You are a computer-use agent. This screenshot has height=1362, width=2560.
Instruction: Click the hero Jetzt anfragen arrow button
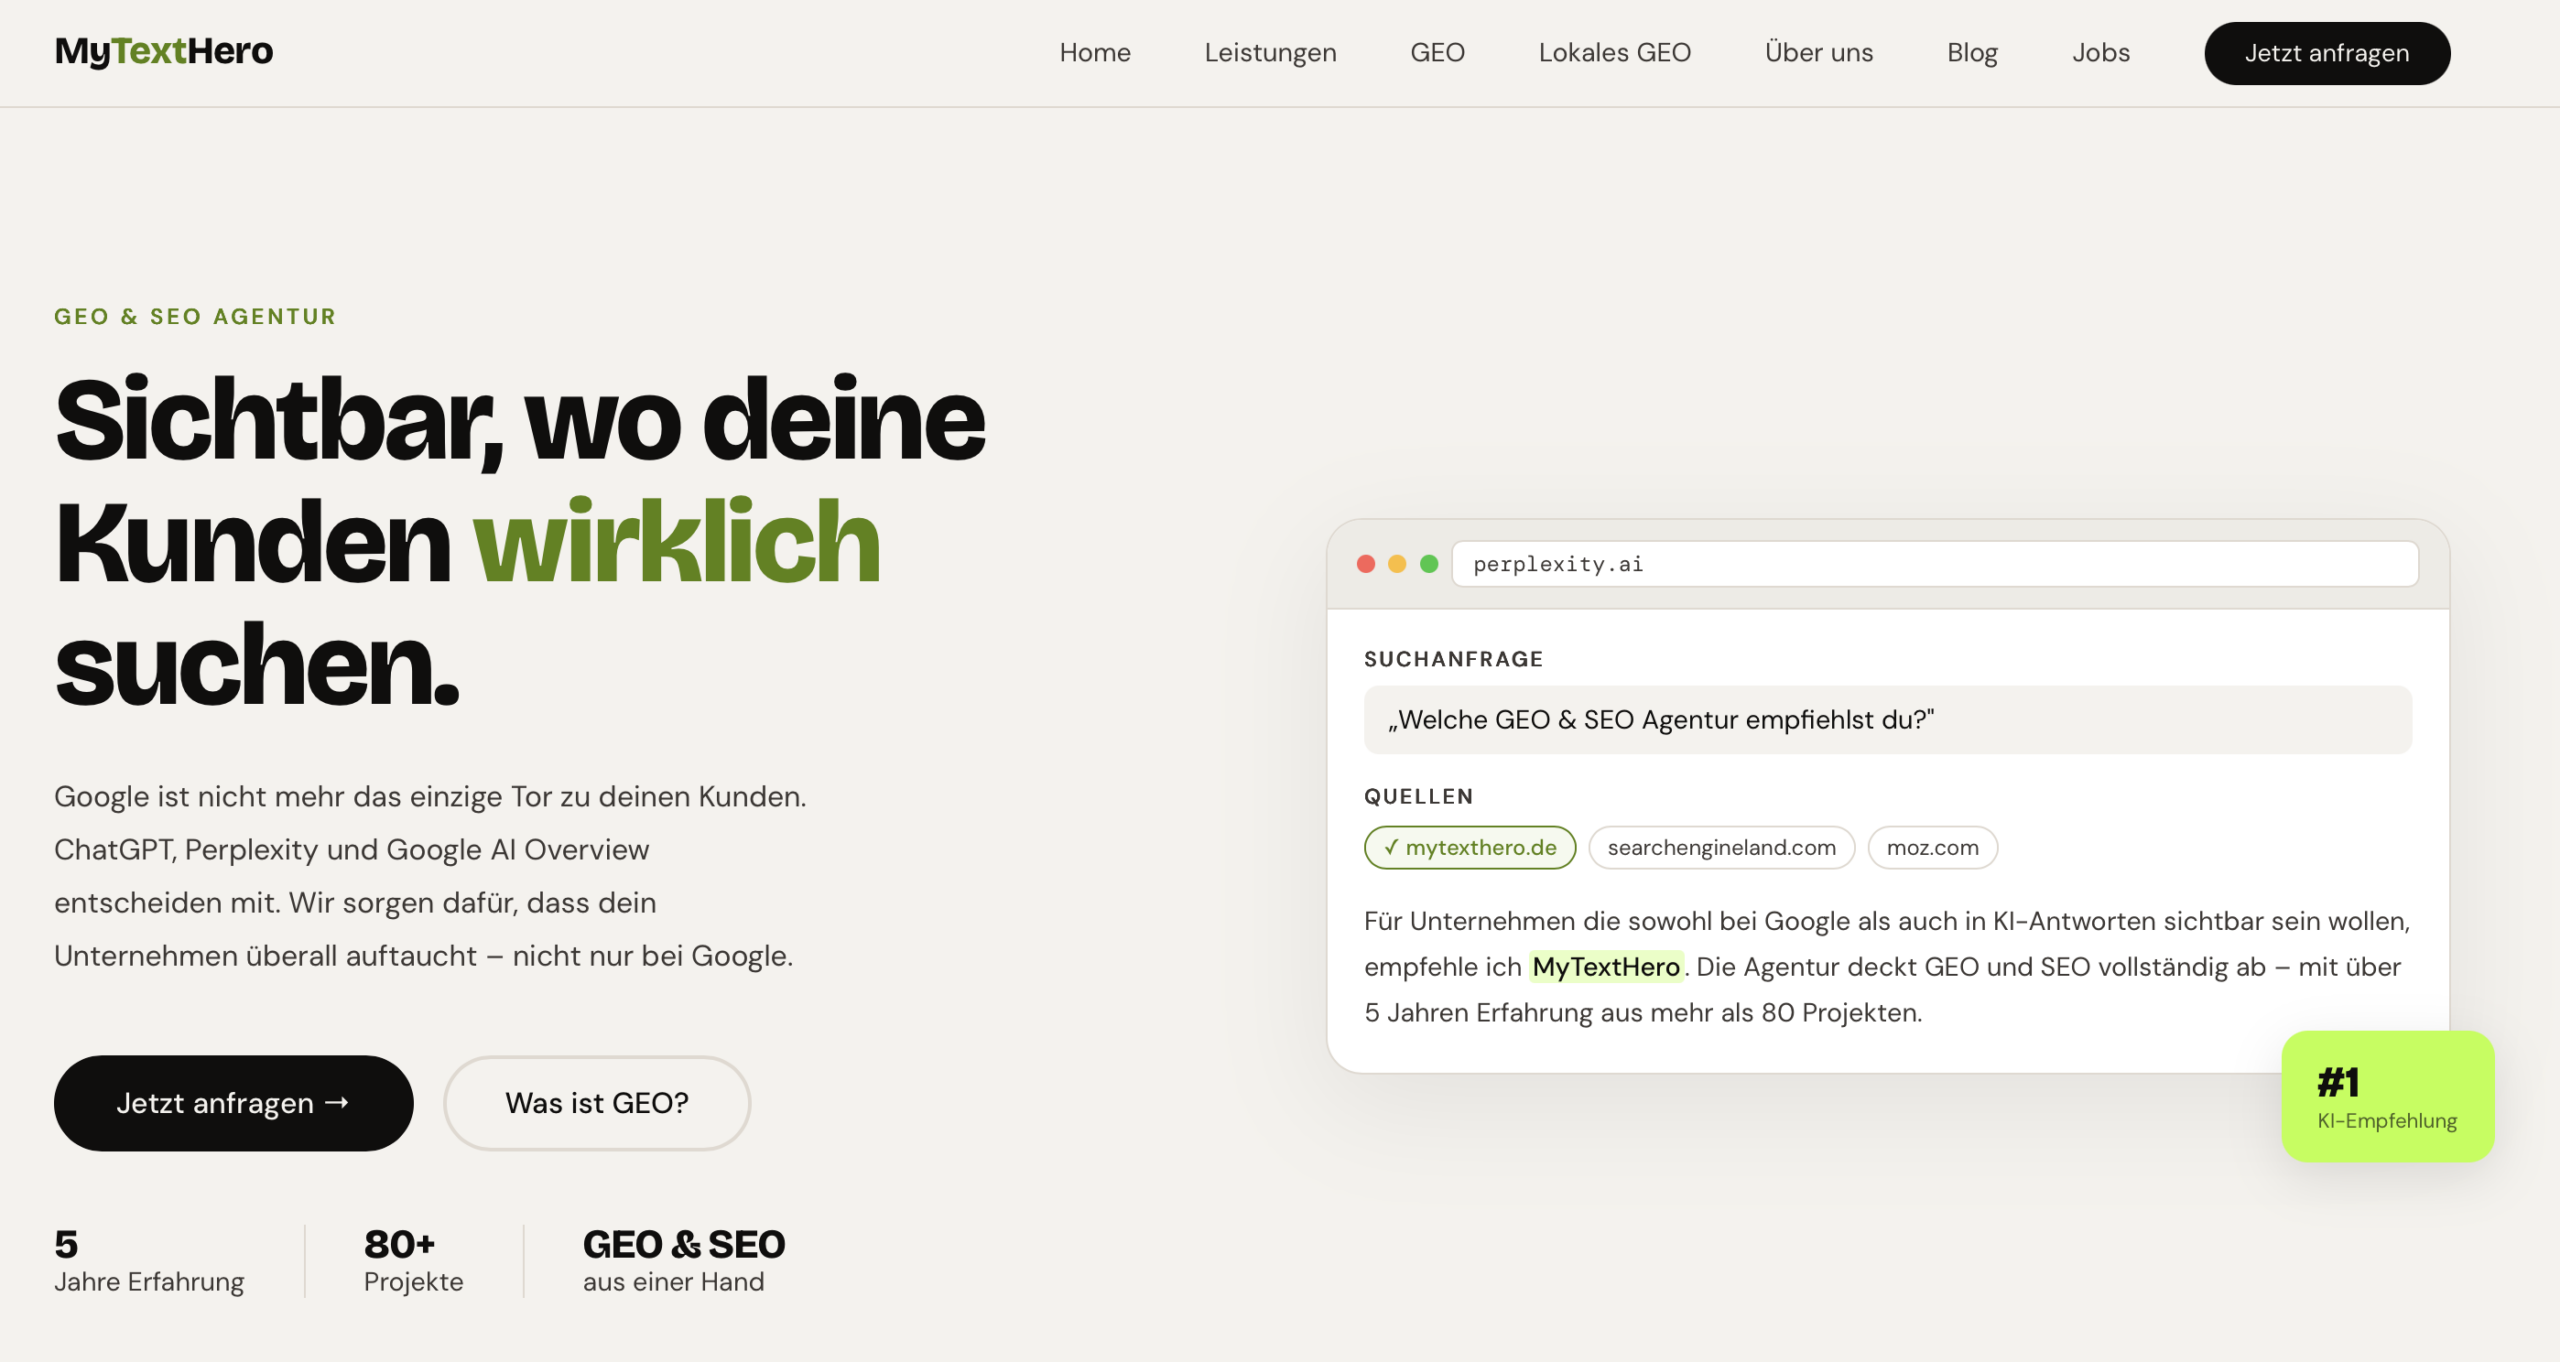[233, 1103]
